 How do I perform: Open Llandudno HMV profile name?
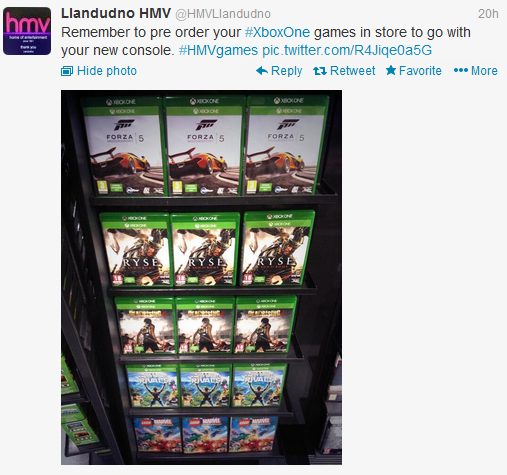(x=116, y=14)
